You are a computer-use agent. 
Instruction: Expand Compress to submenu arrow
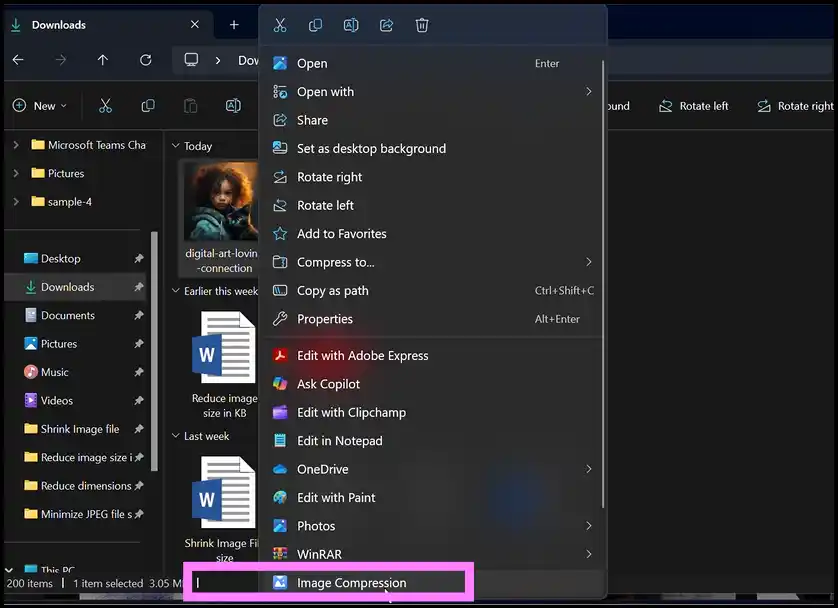[588, 262]
